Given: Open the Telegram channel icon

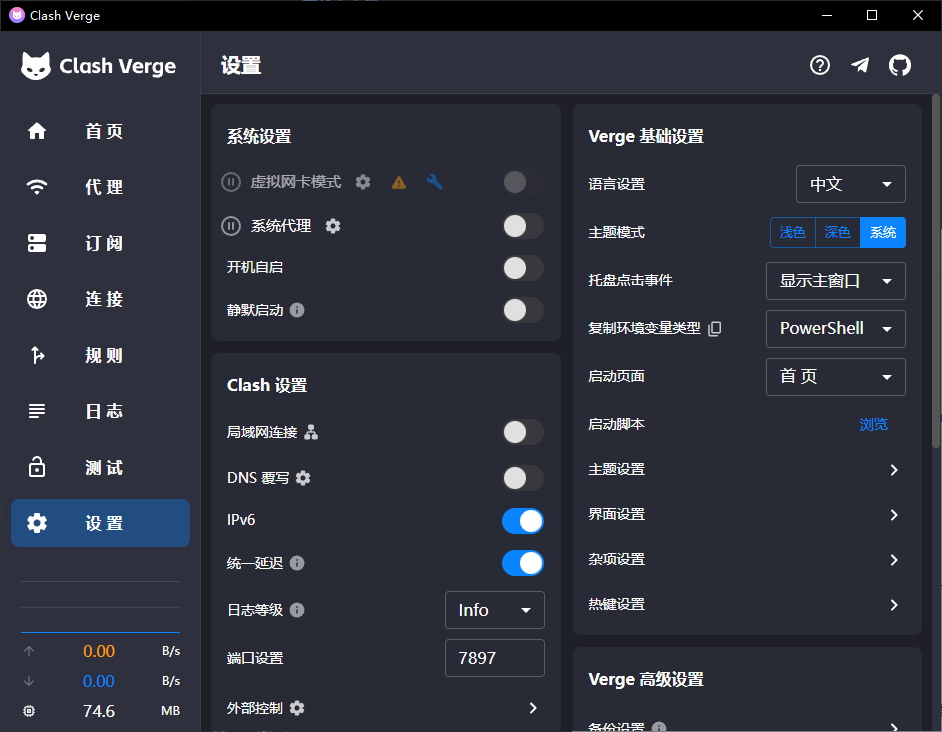Looking at the screenshot, I should coord(860,65).
